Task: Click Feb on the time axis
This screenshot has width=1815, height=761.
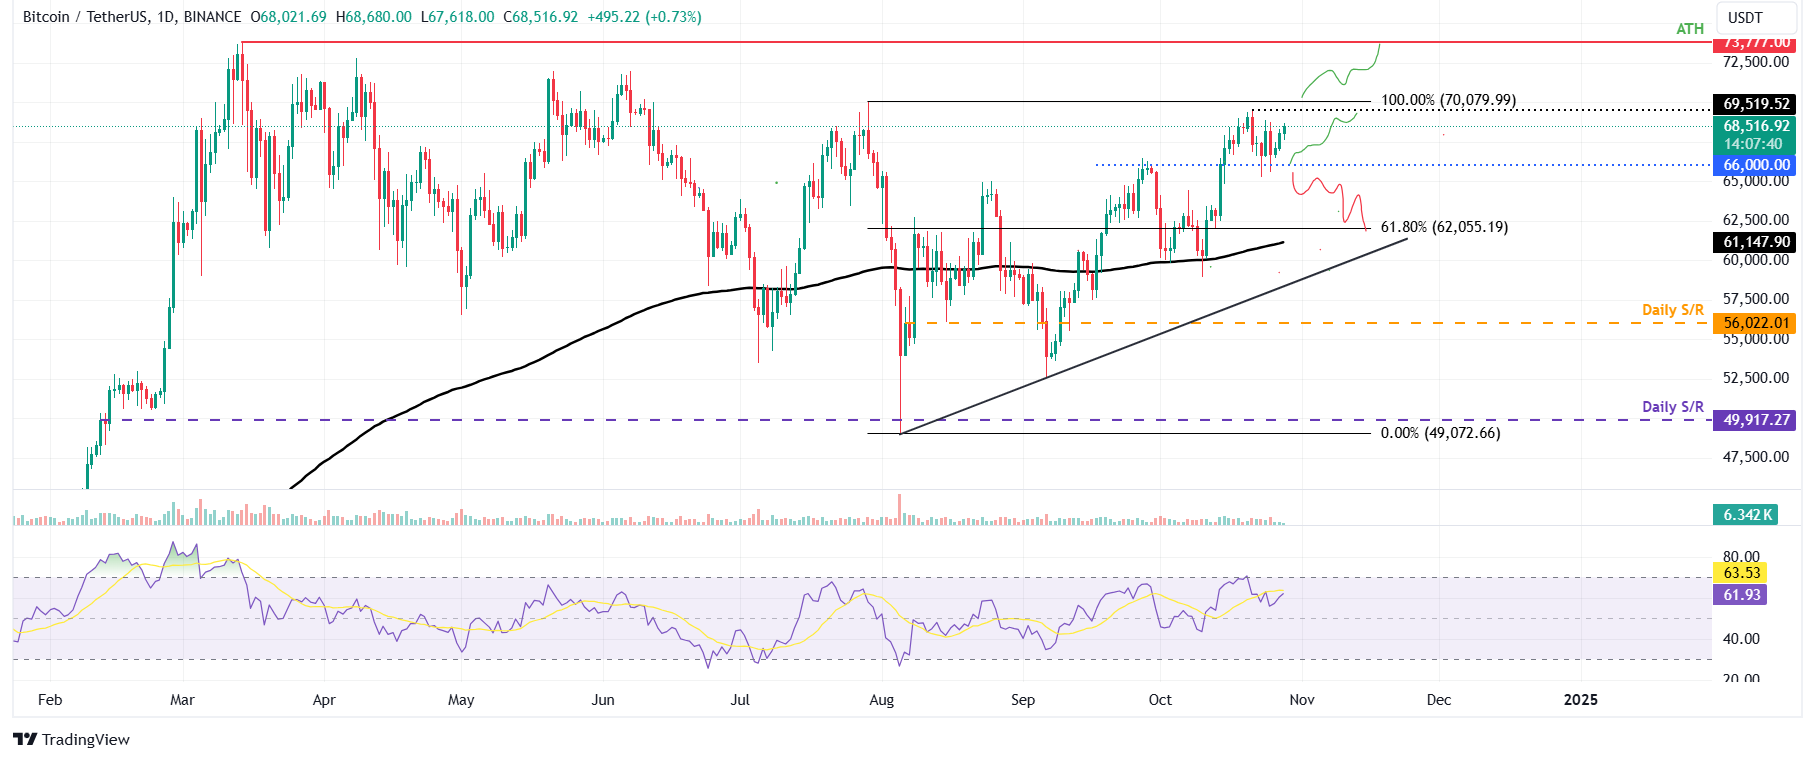Action: click(50, 700)
